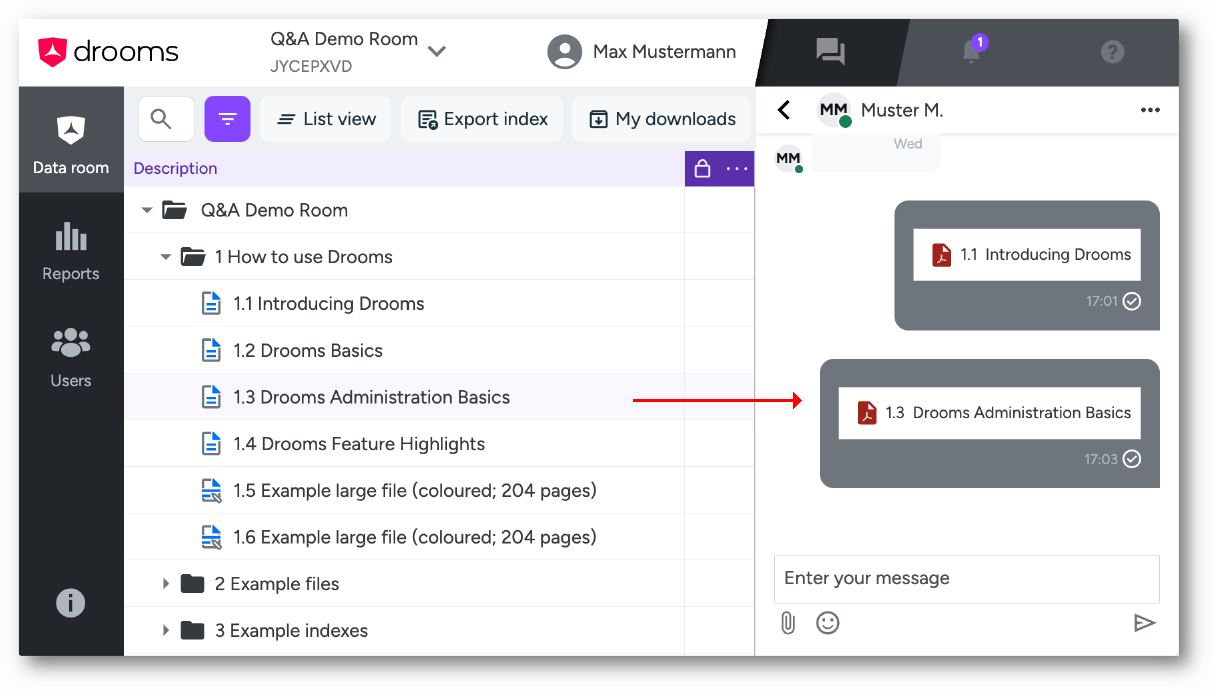Open the notifications bell
This screenshot has height=695, width=1215.
point(972,52)
